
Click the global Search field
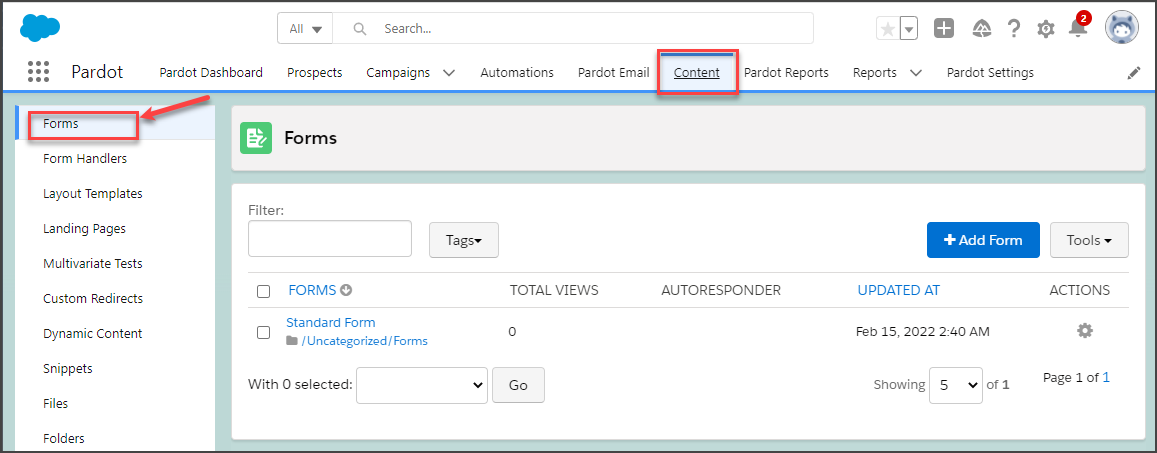[573, 29]
